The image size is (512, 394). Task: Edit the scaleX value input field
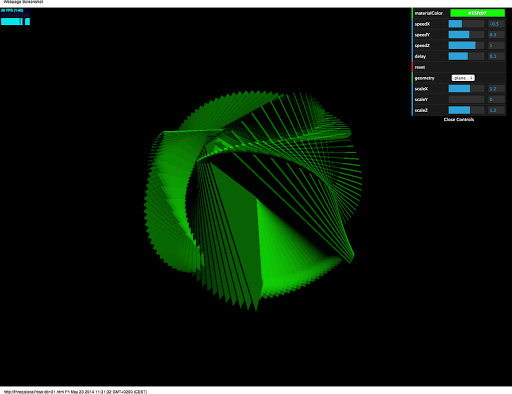coord(496,89)
